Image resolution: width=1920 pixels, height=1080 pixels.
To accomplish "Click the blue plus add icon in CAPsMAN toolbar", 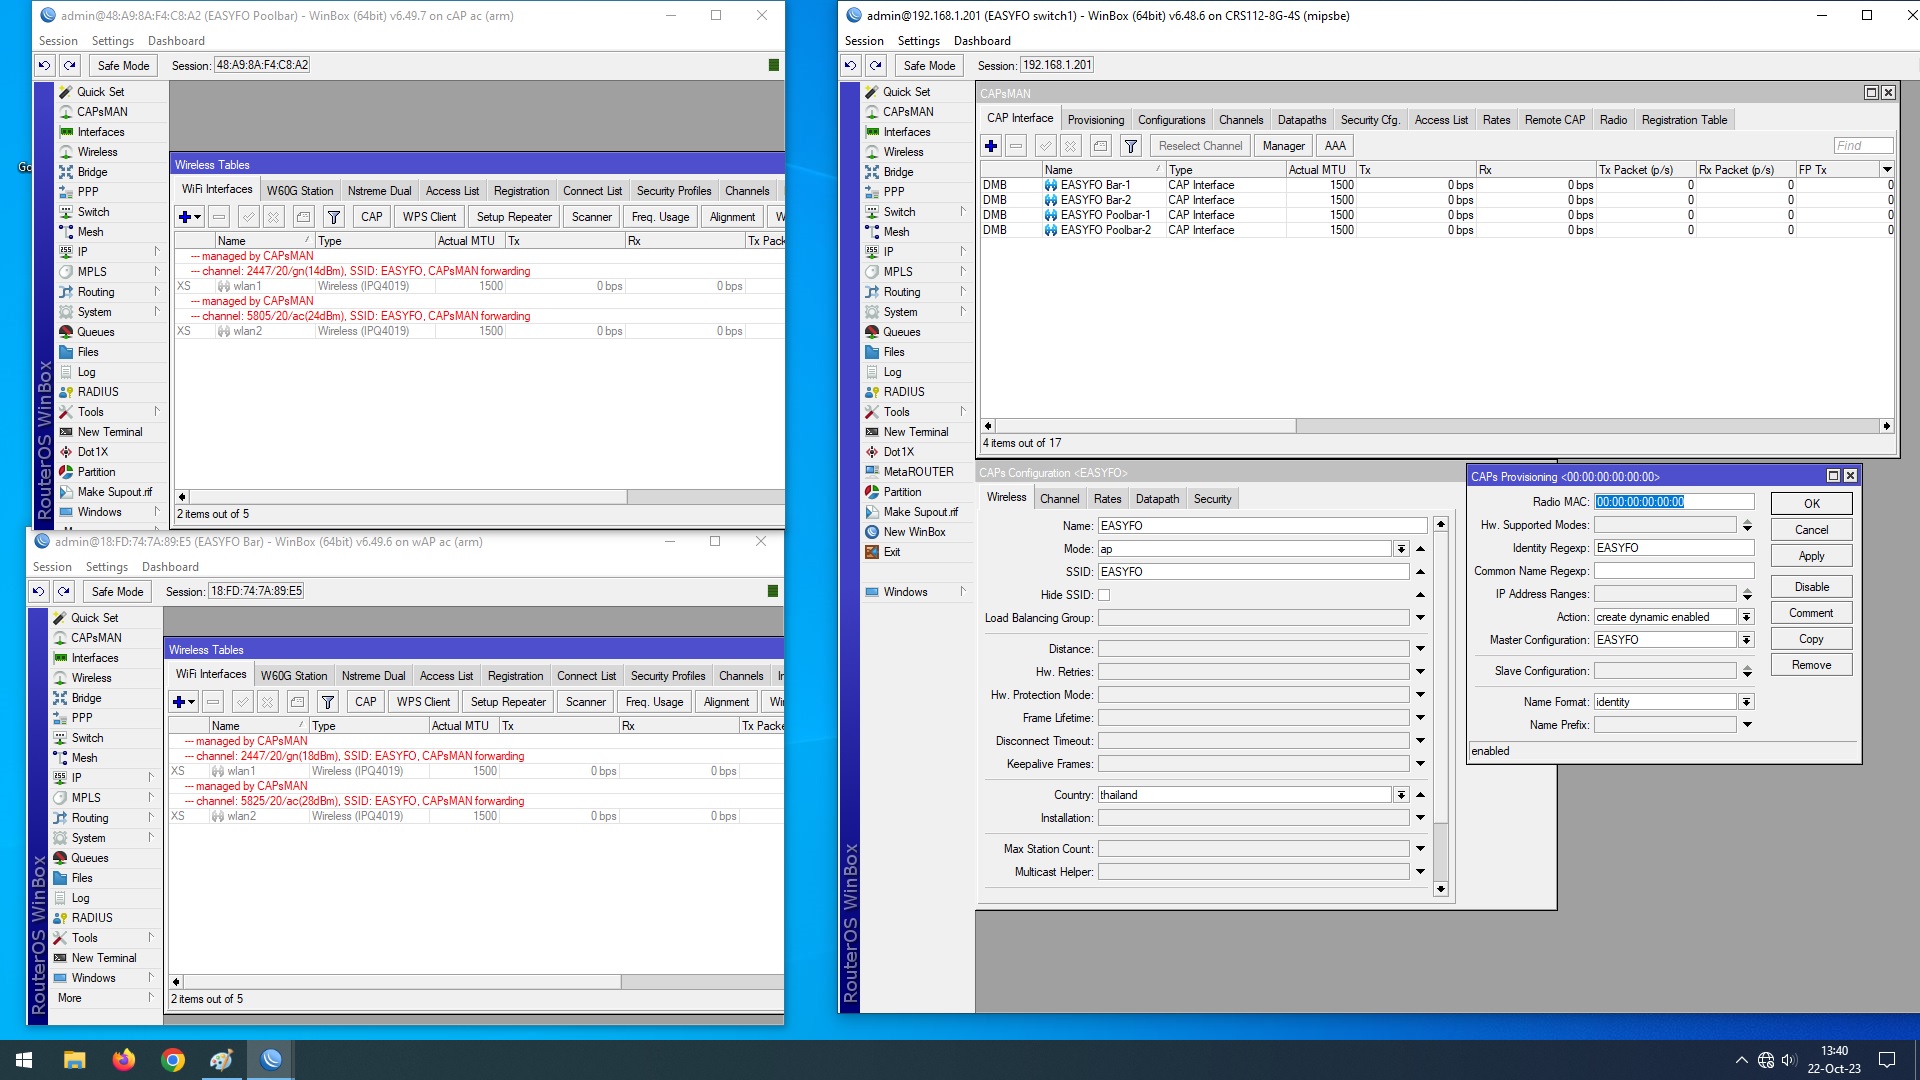I will coord(990,146).
